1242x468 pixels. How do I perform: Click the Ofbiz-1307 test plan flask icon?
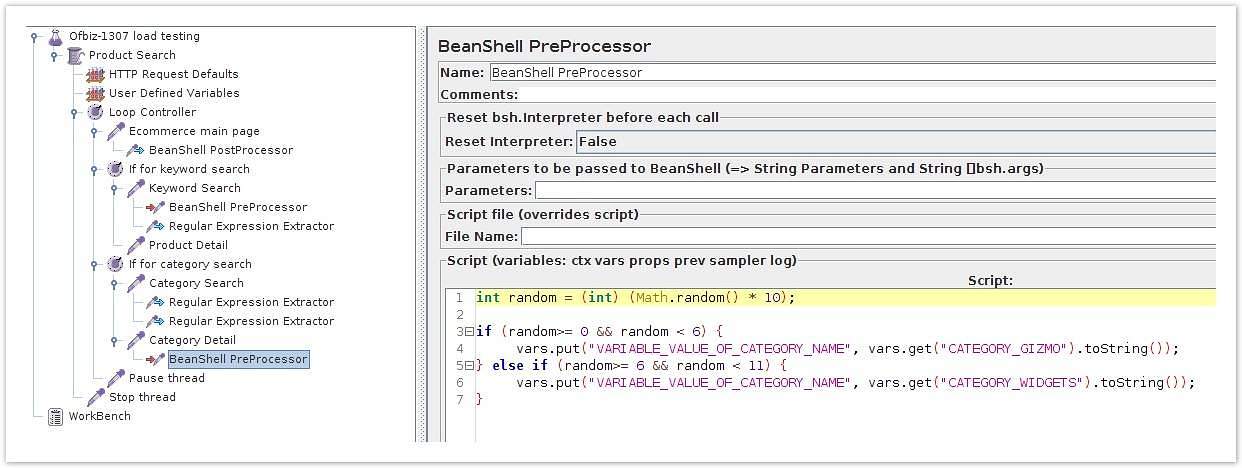pos(56,36)
